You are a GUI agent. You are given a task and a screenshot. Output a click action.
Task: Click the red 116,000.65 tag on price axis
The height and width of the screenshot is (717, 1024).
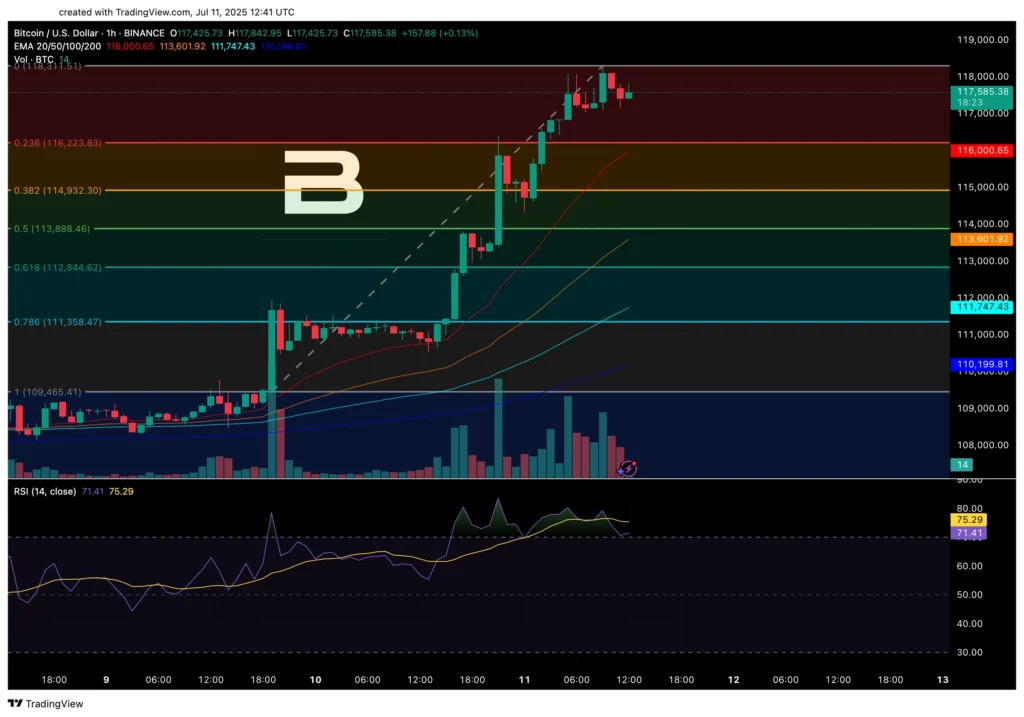click(982, 150)
